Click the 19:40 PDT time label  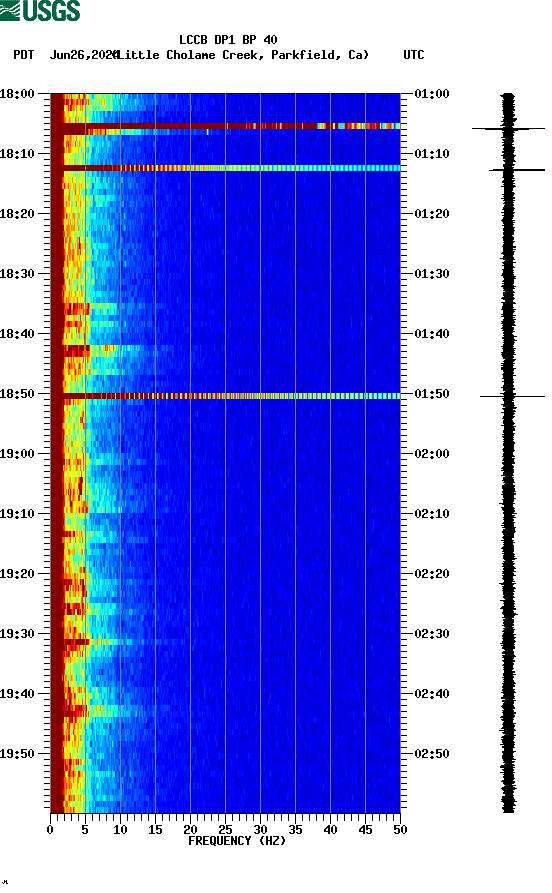17,694
